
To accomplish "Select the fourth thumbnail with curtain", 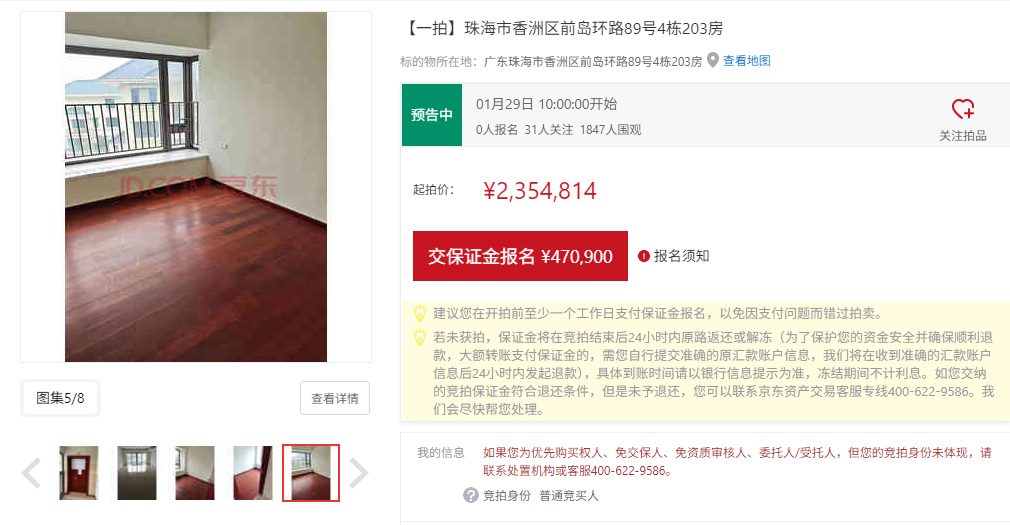I will [x=252, y=473].
